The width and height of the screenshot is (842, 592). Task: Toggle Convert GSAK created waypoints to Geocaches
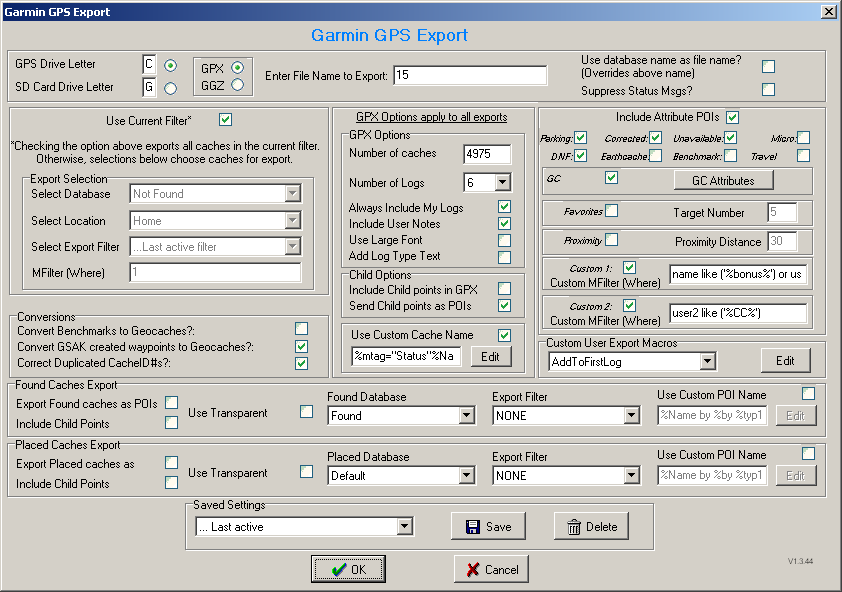pos(301,346)
